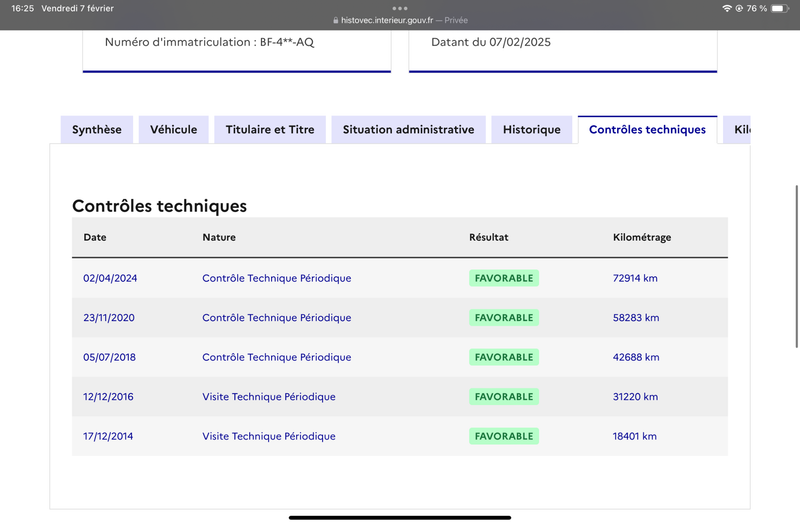Tap the home indicator bar

[x=400, y=517]
